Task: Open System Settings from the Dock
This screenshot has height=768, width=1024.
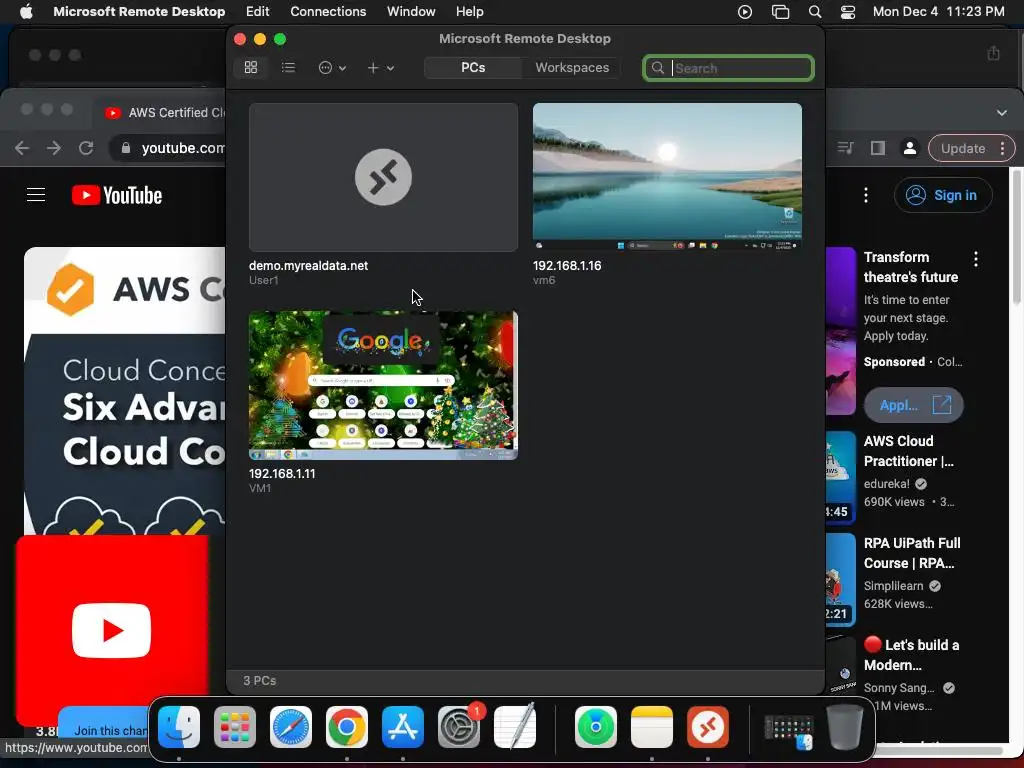Action: click(459, 727)
